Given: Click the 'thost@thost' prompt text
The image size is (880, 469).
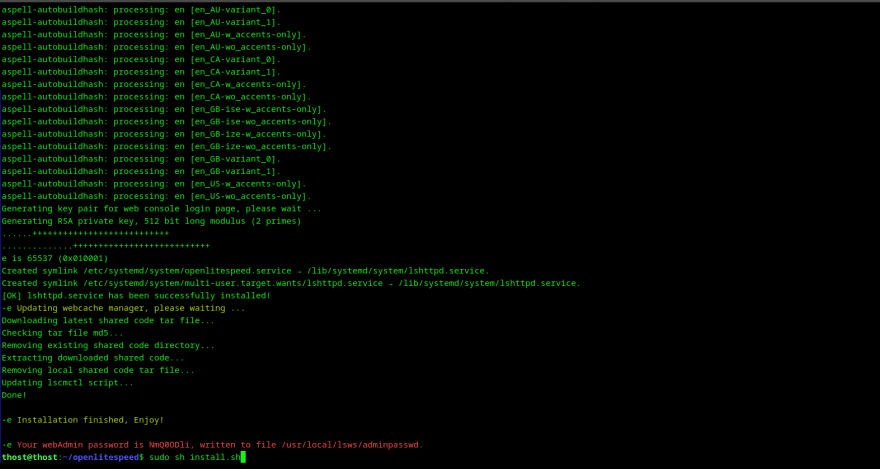Looking at the screenshot, I should 29,457.
